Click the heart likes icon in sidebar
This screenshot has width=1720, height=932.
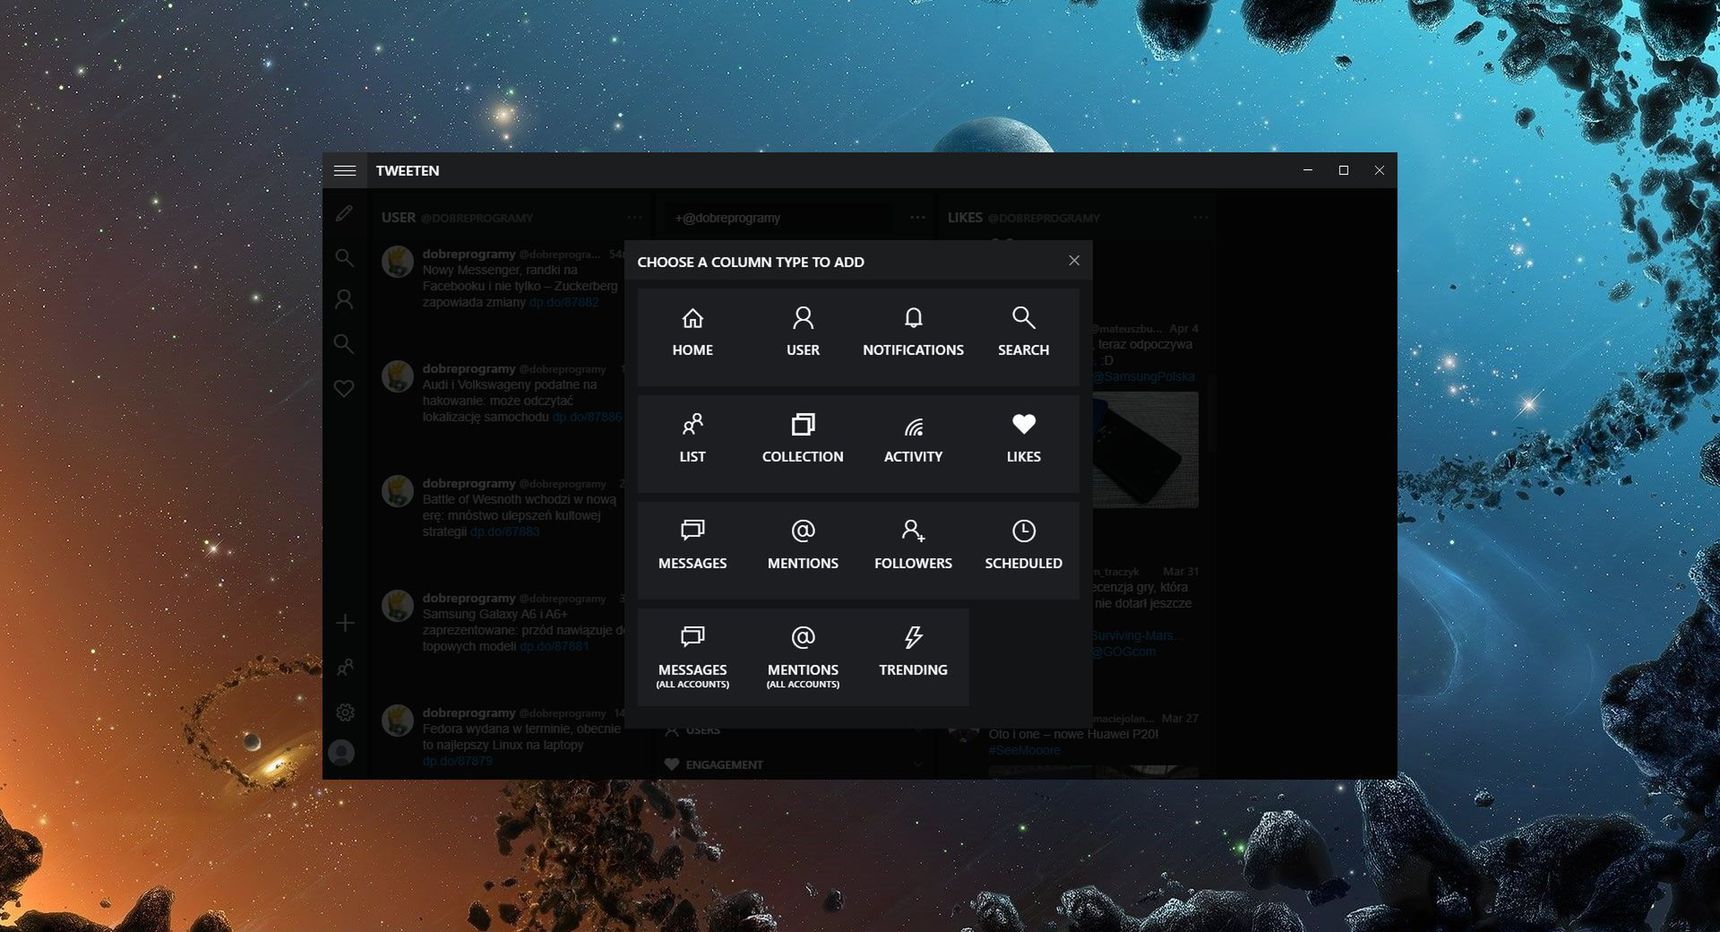344,388
